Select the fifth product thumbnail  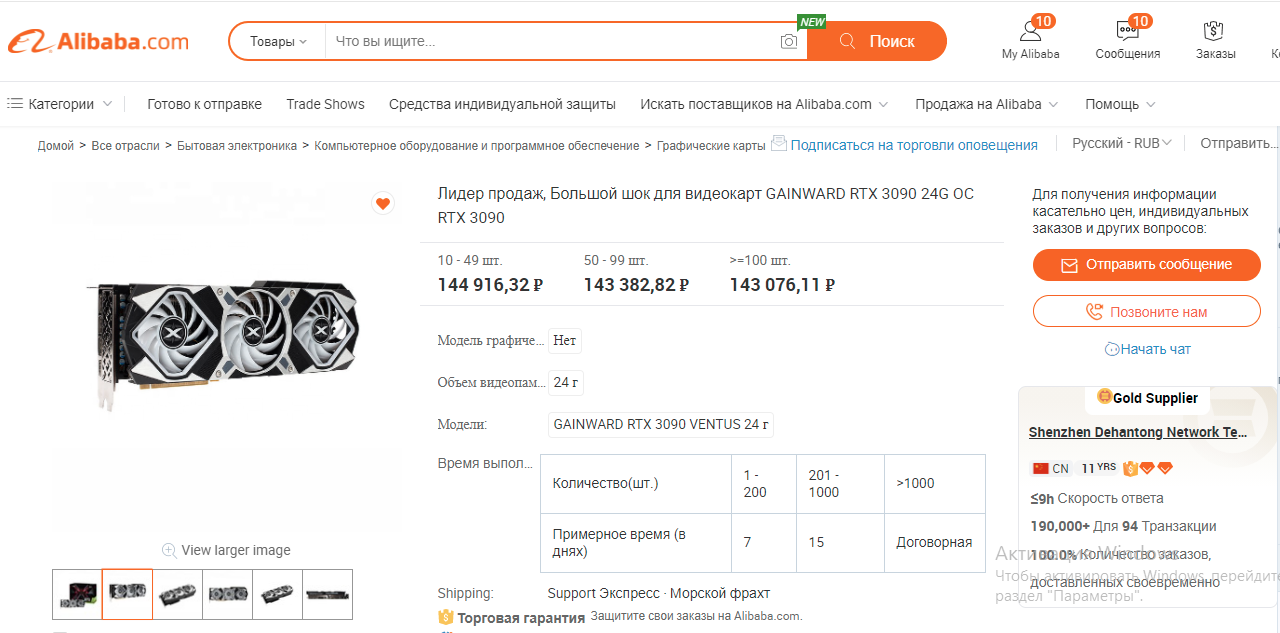point(277,594)
